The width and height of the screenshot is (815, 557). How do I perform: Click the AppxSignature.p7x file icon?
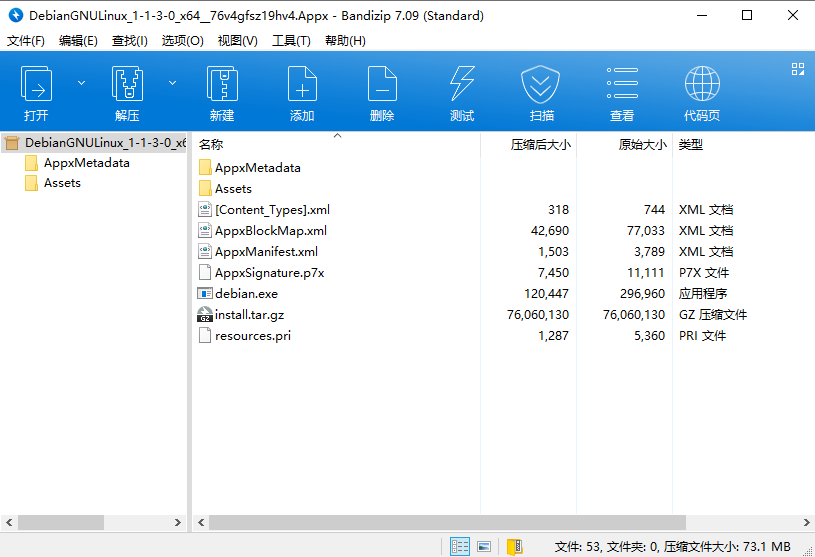pos(205,272)
